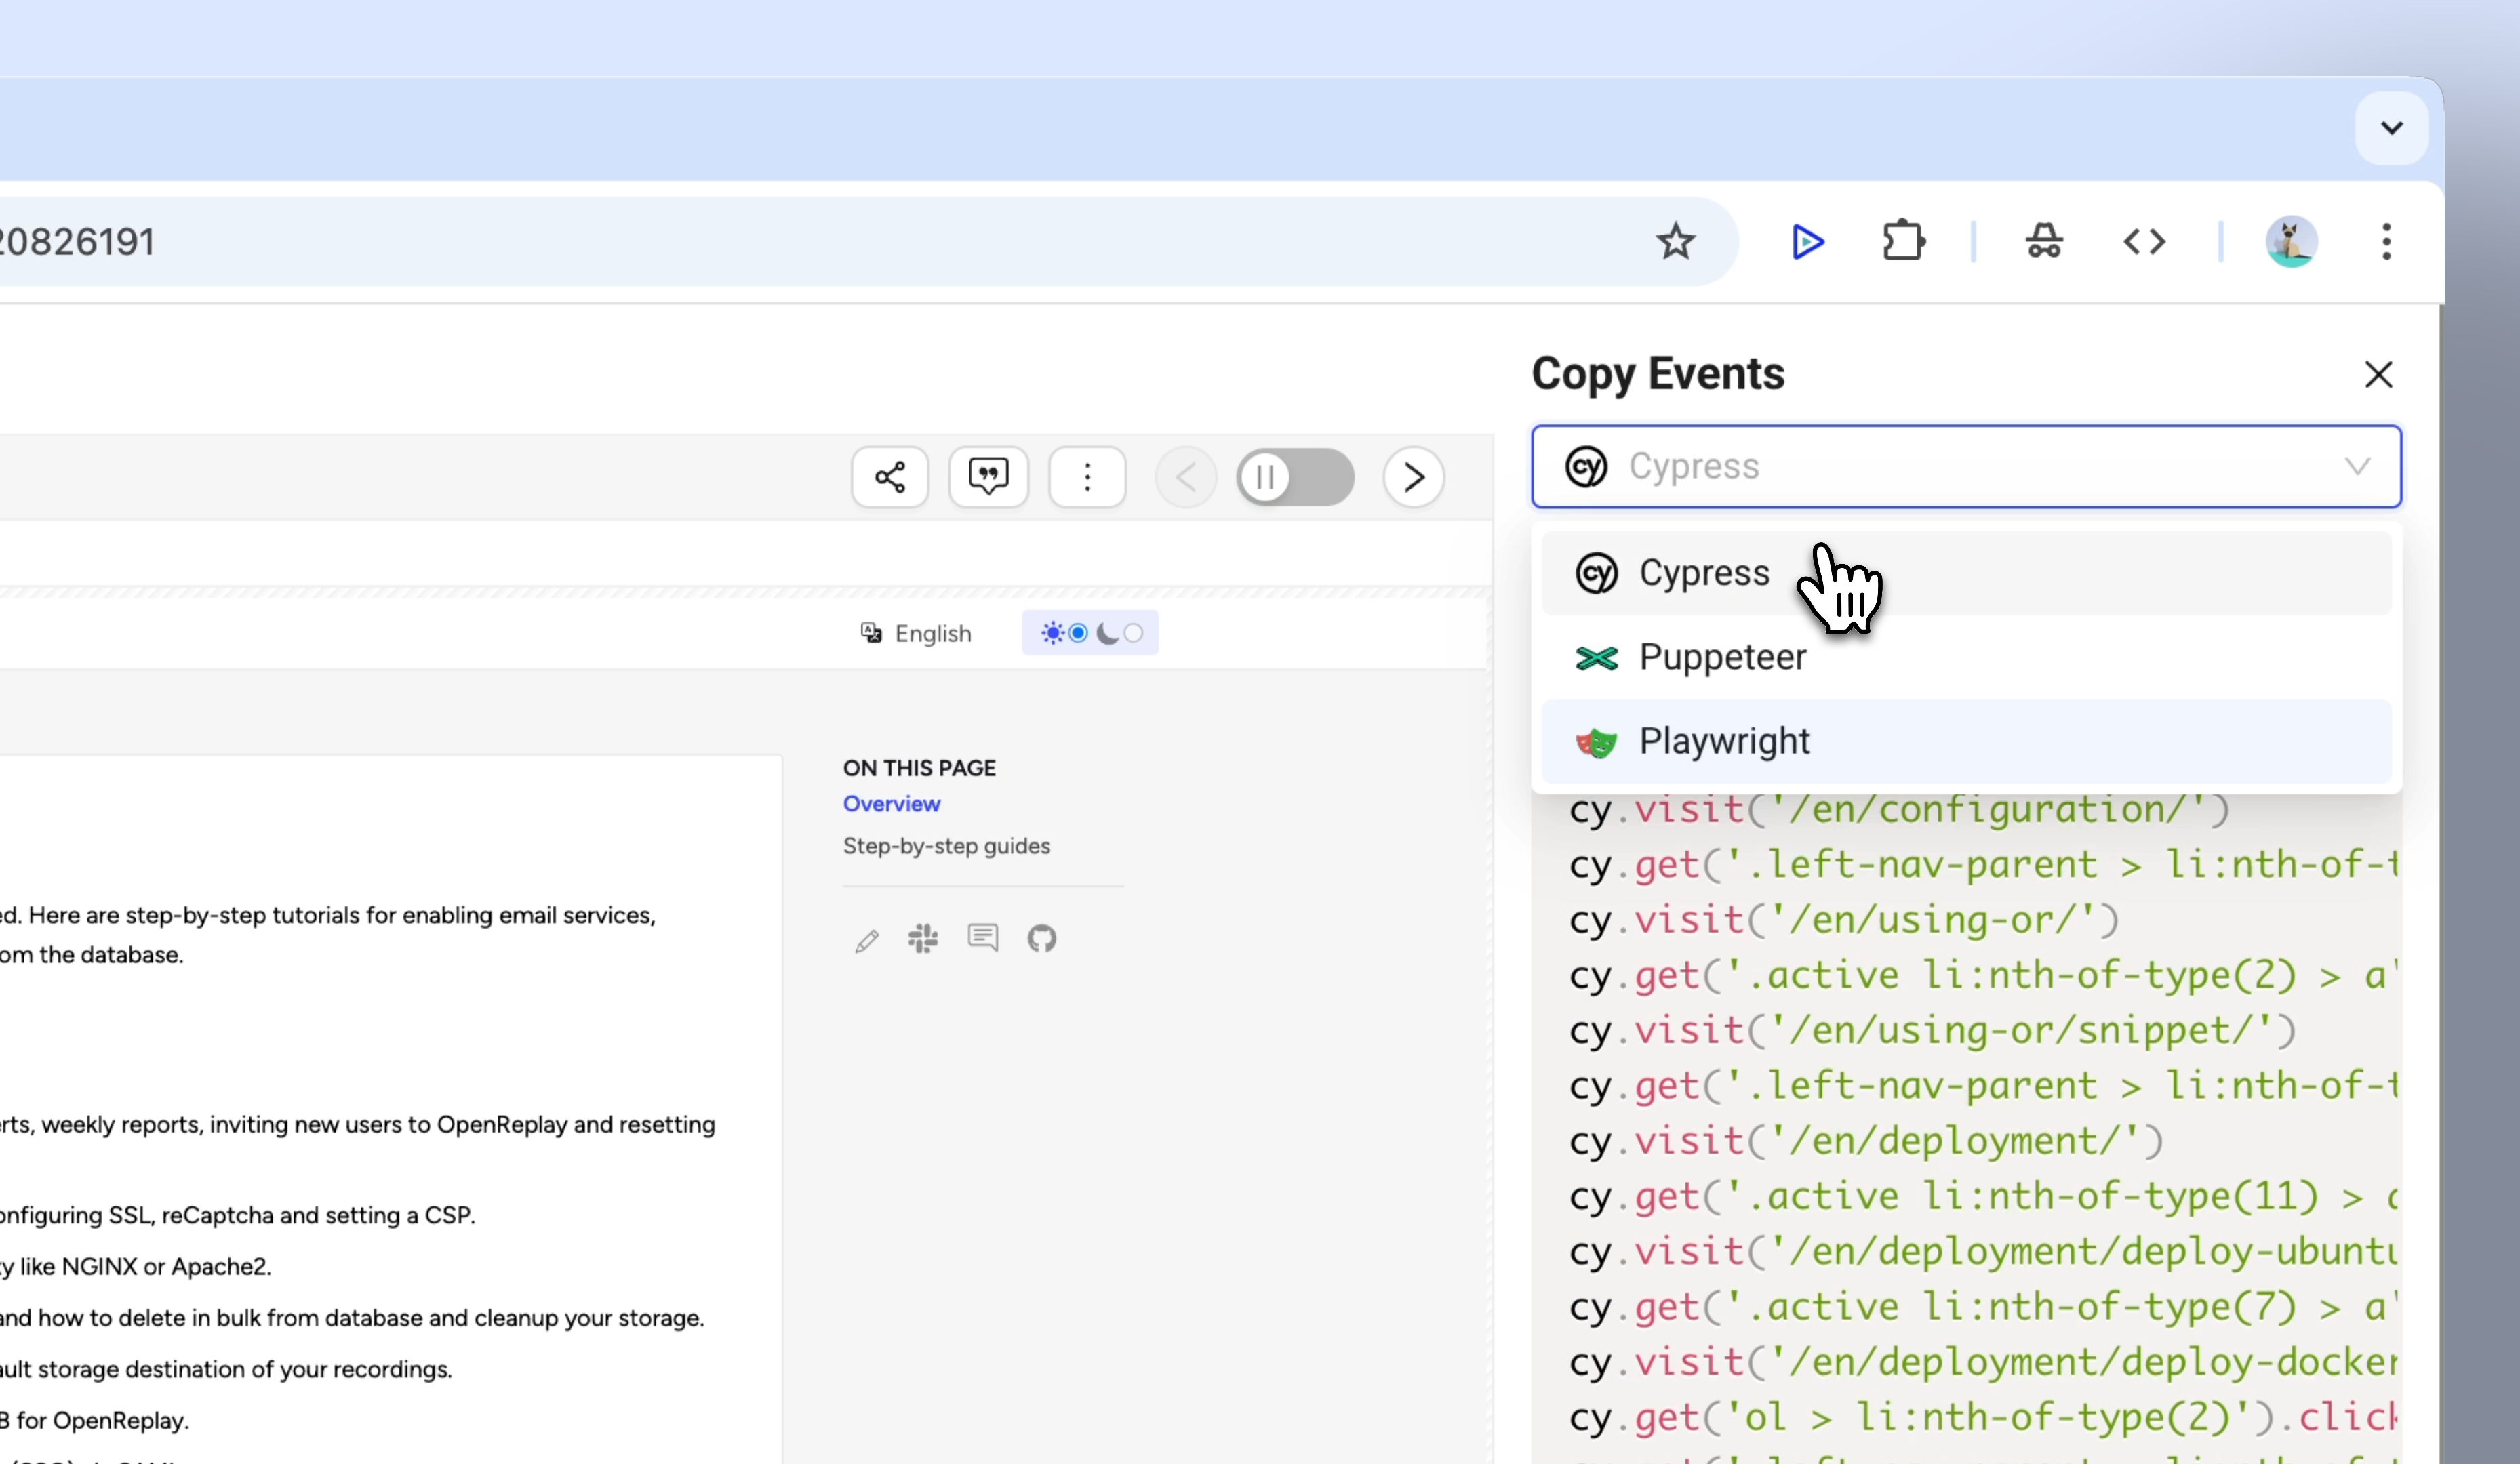
Task: Open the puzzle-piece Extensions menu
Action: (x=1903, y=241)
